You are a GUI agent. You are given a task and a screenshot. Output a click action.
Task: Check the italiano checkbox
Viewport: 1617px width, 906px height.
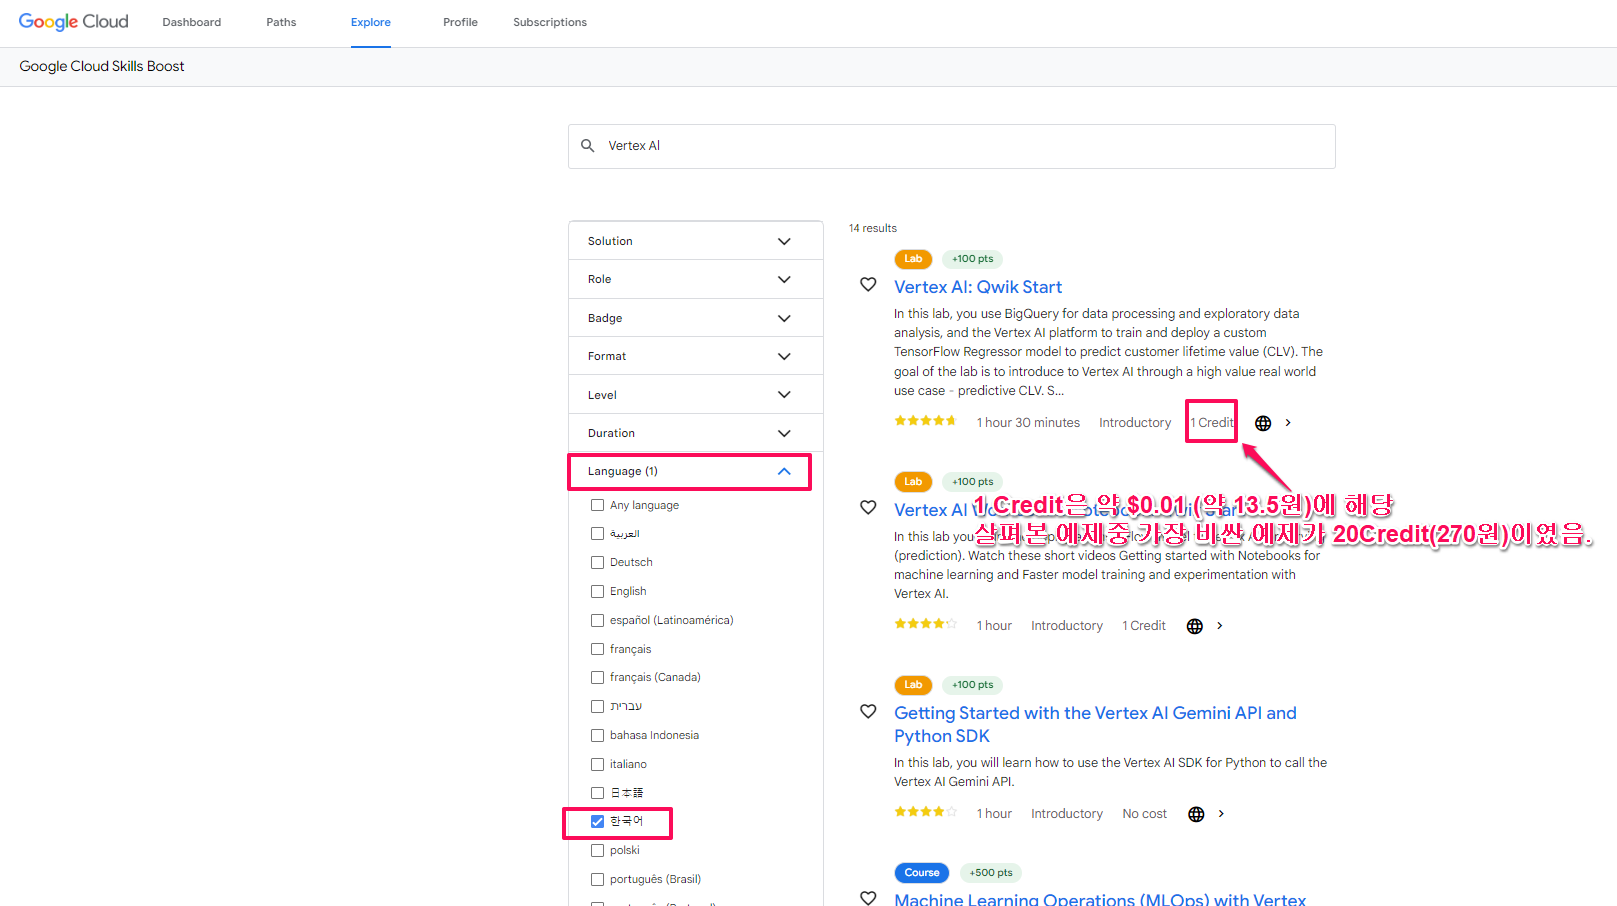click(x=597, y=765)
